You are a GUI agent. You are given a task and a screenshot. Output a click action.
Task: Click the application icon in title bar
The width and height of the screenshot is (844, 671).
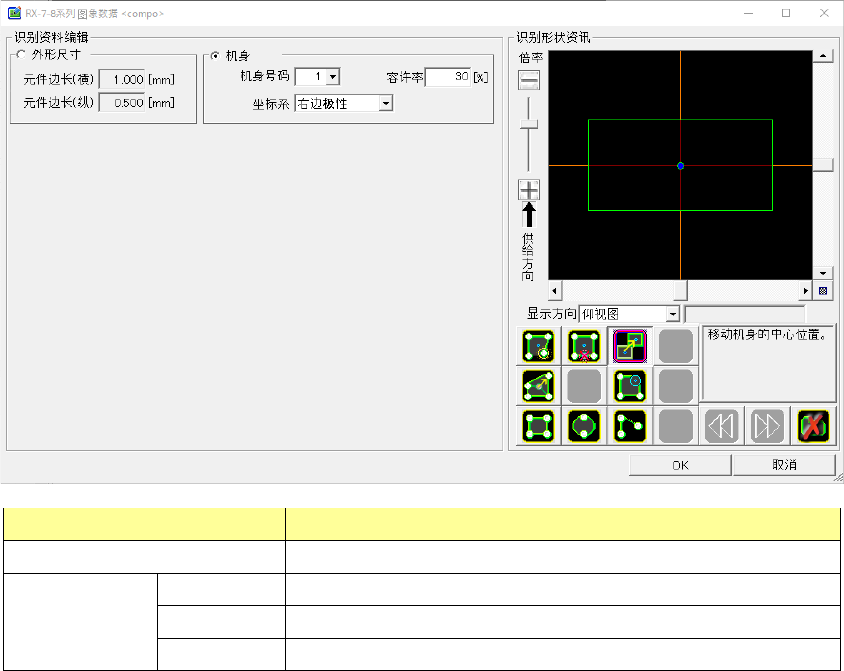pos(14,13)
